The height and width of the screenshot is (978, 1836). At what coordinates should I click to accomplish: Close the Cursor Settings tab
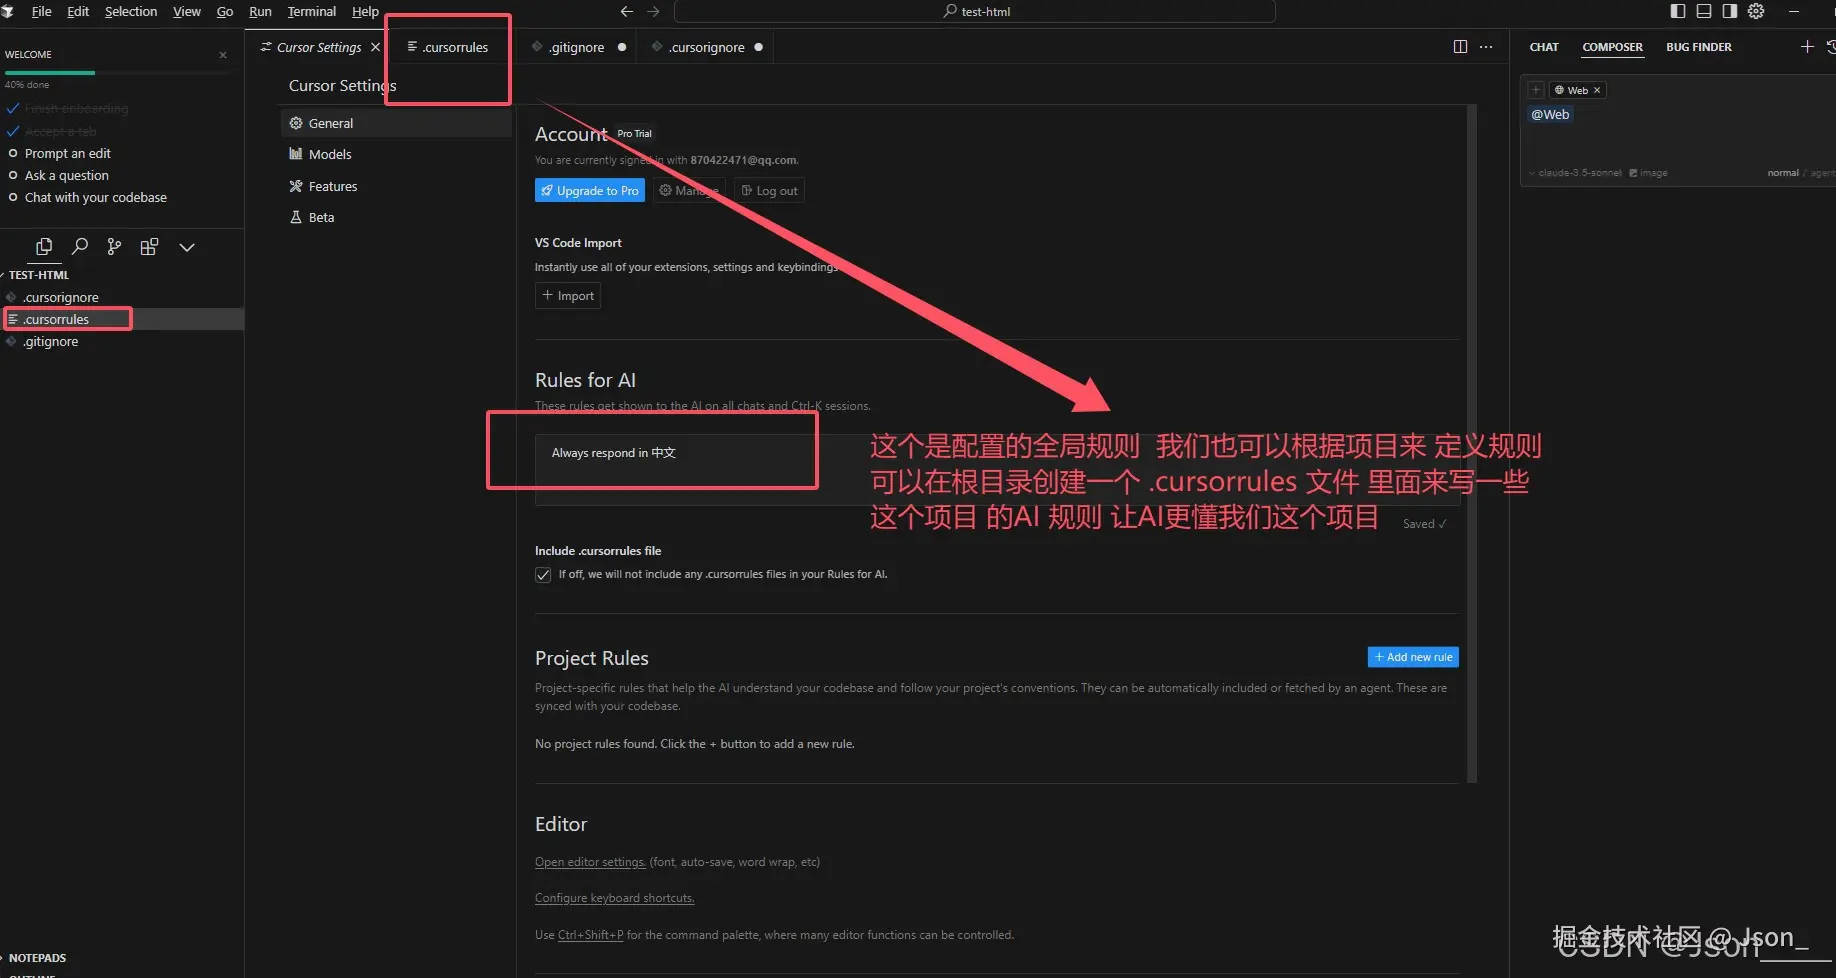point(375,47)
